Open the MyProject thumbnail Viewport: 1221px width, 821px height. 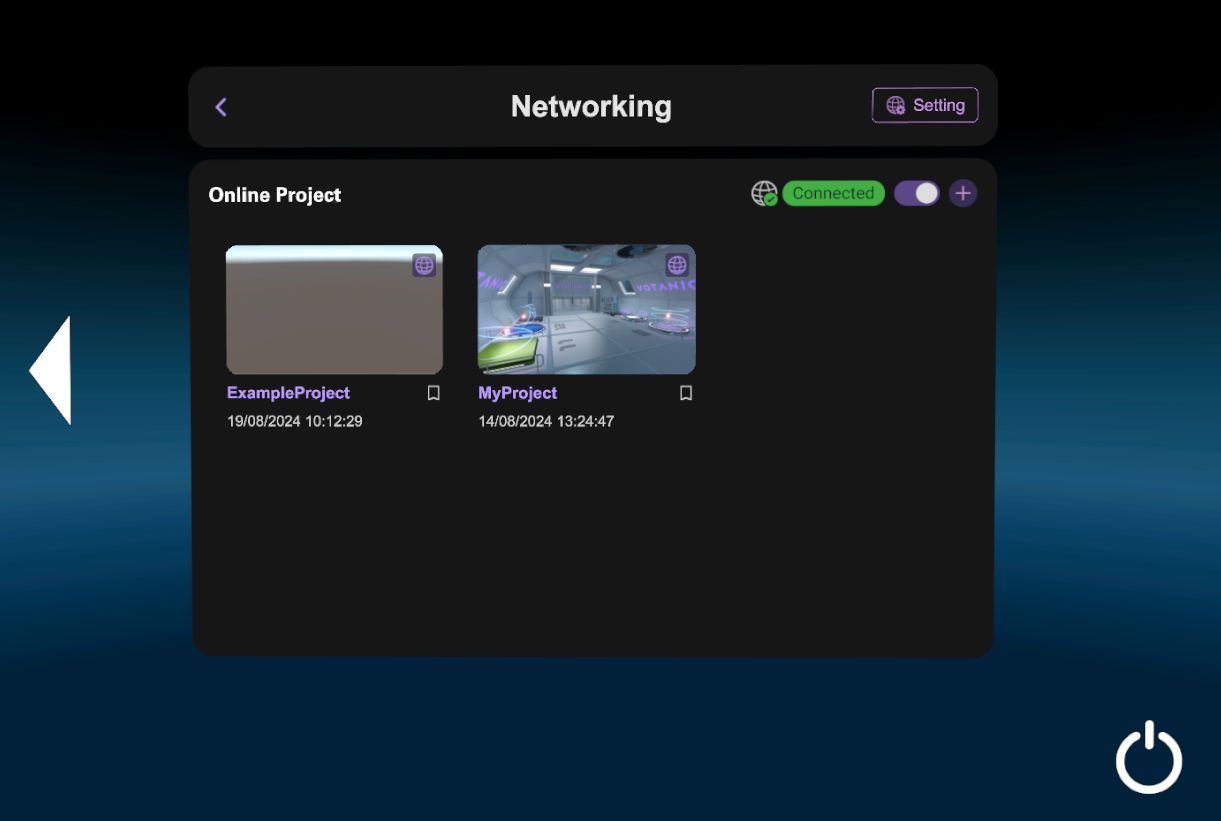click(x=586, y=310)
